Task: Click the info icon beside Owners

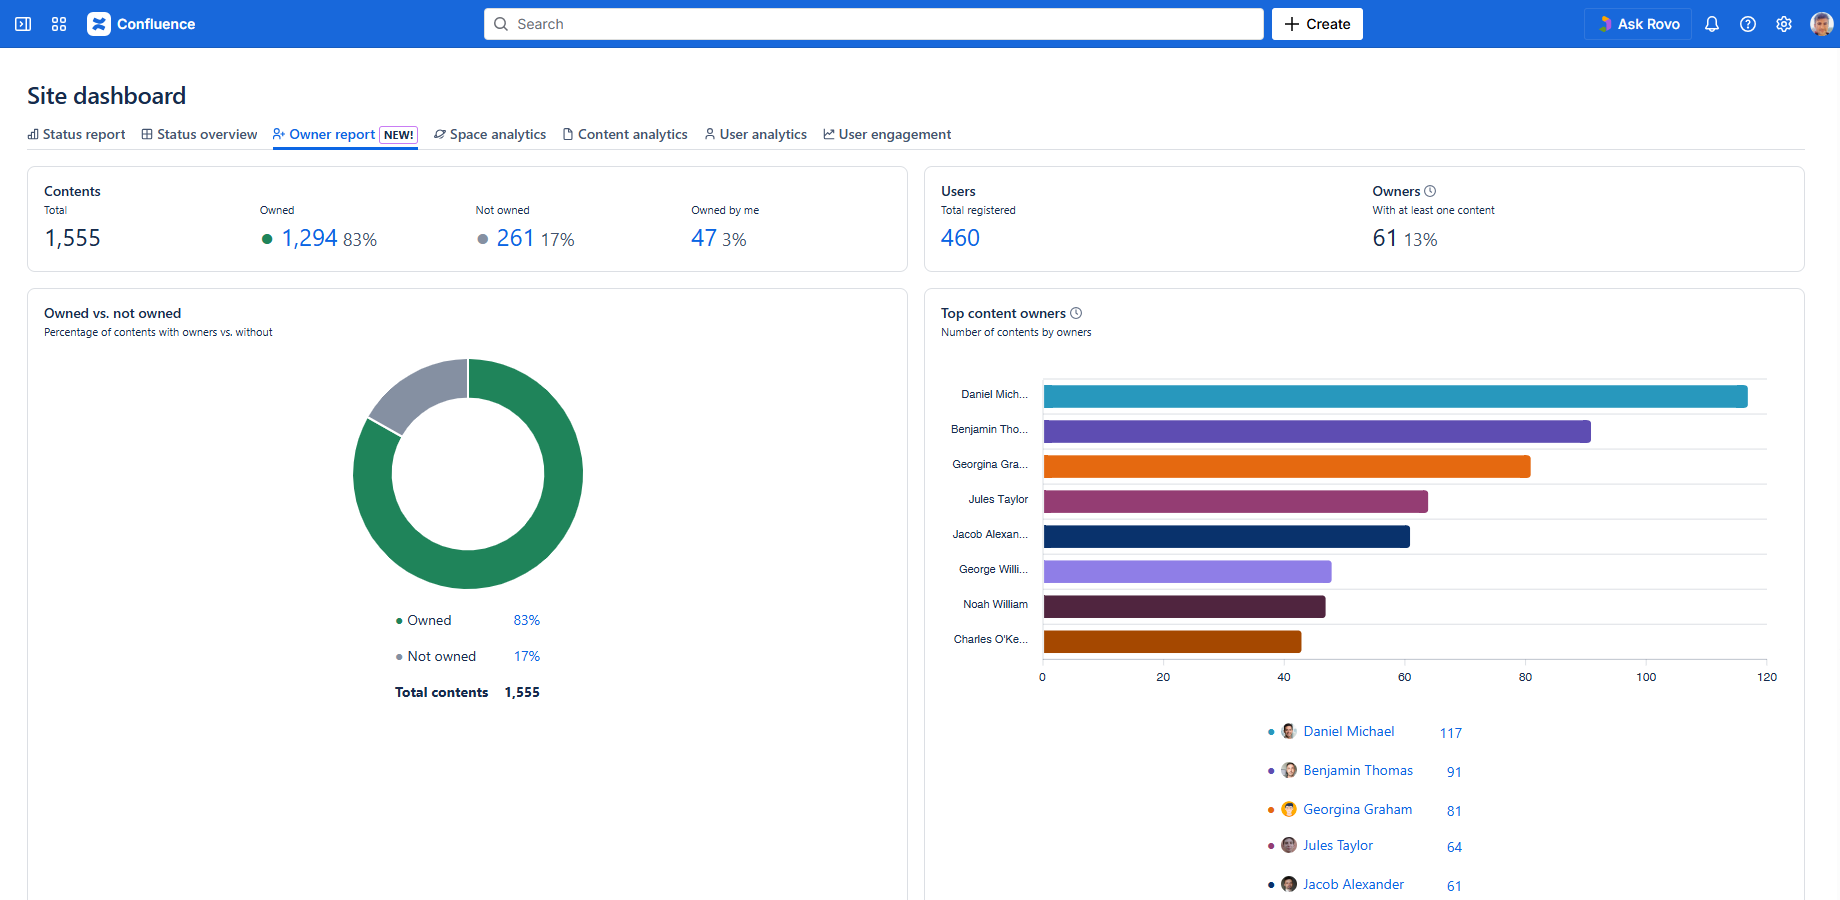Action: pyautogui.click(x=1430, y=191)
